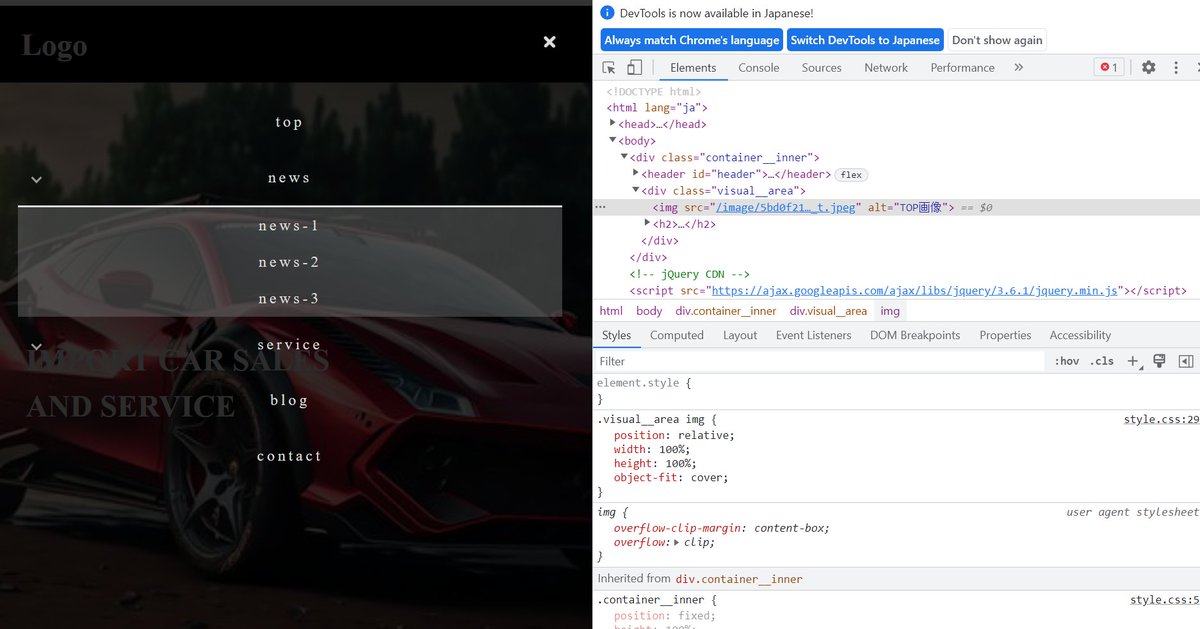Open the blog menu link
Screen dimensions: 1200x629
coord(289,400)
